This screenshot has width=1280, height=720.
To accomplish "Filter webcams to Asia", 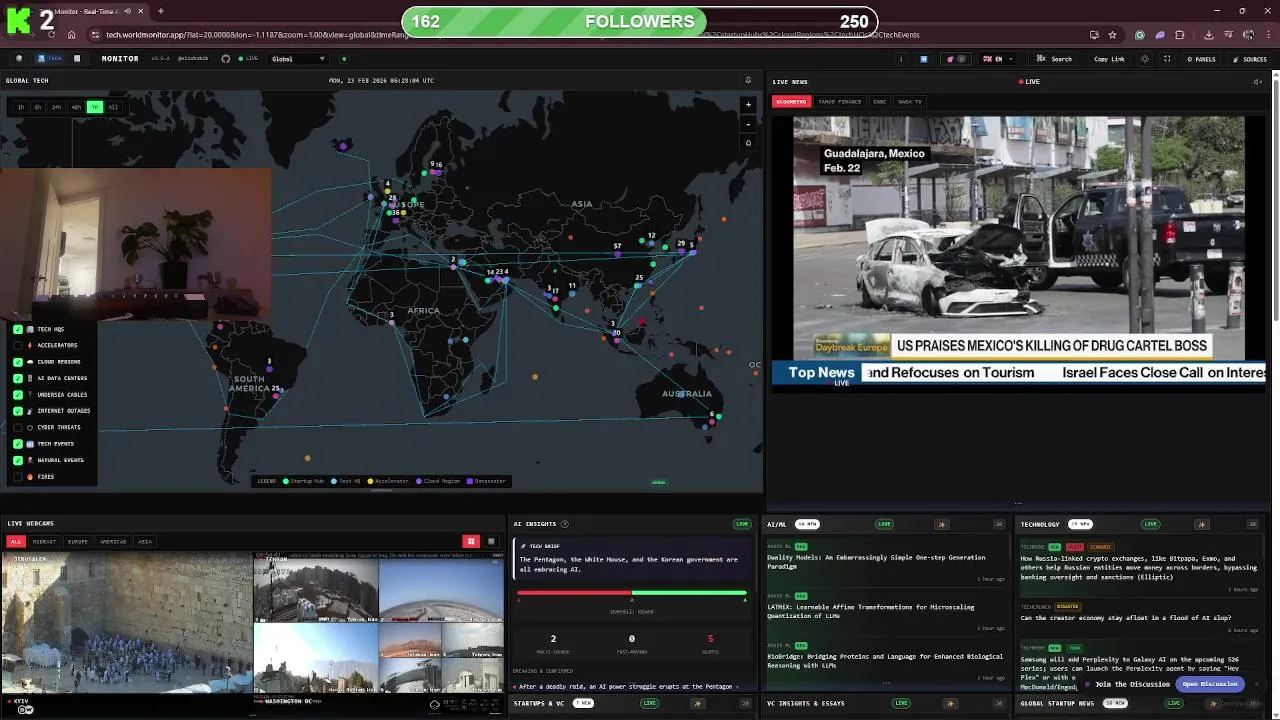I will click(x=145, y=542).
